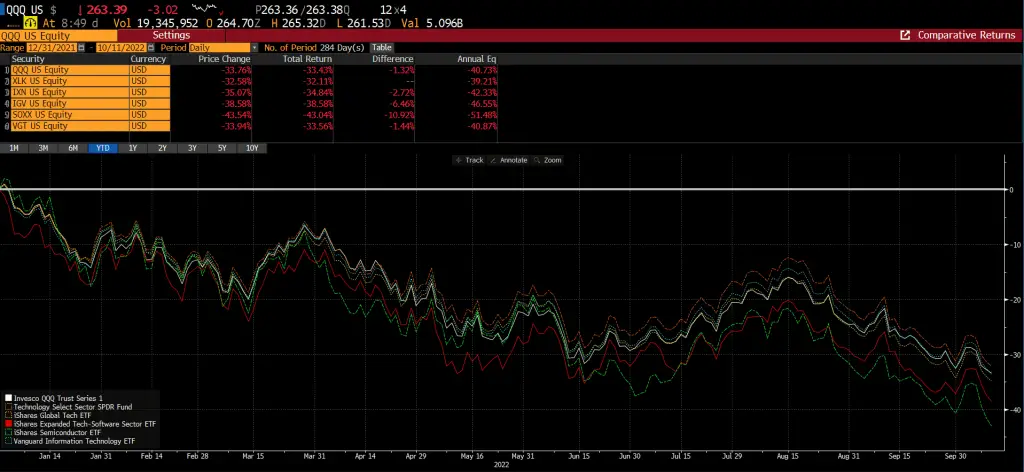1024x472 pixels.
Task: Select the 6M time range
Action: click(x=73, y=148)
